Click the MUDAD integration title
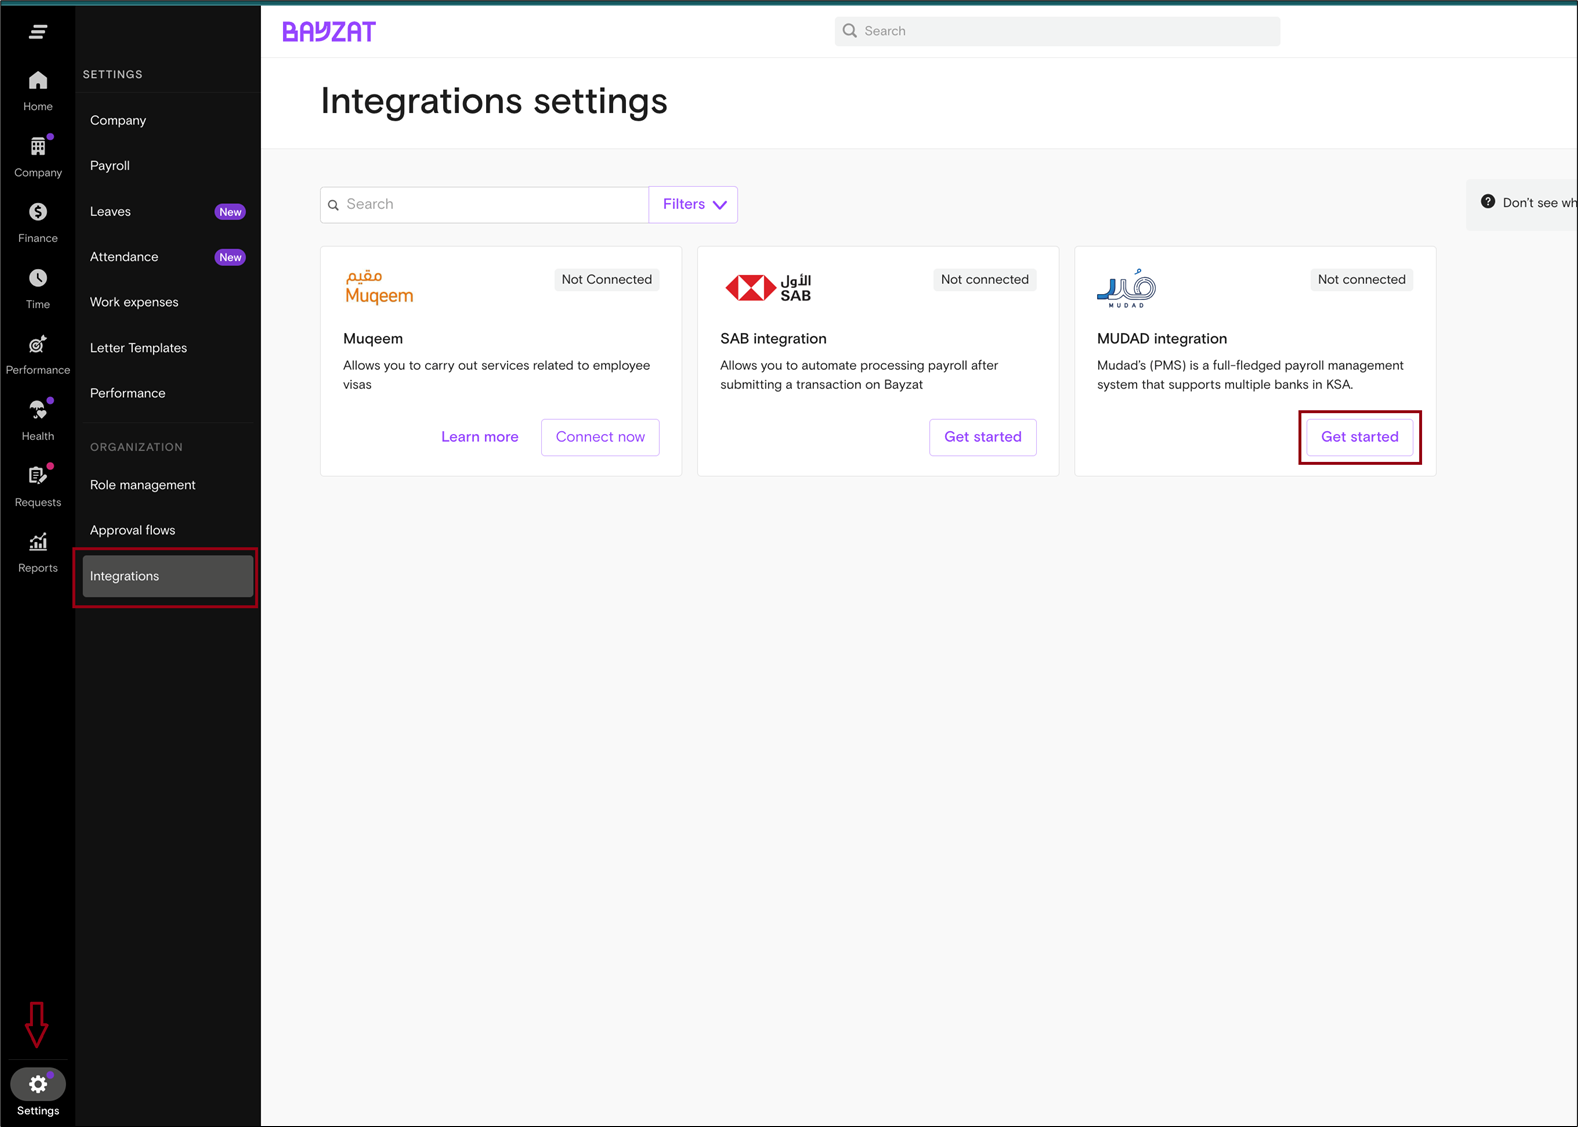The width and height of the screenshot is (1578, 1127). (x=1162, y=339)
